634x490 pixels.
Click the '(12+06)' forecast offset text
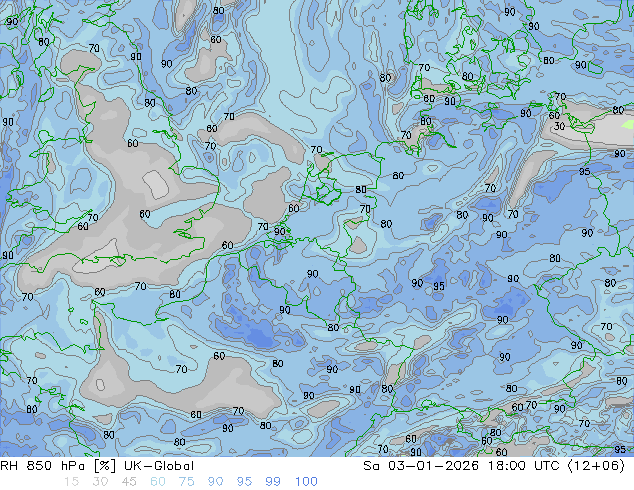(596, 466)
